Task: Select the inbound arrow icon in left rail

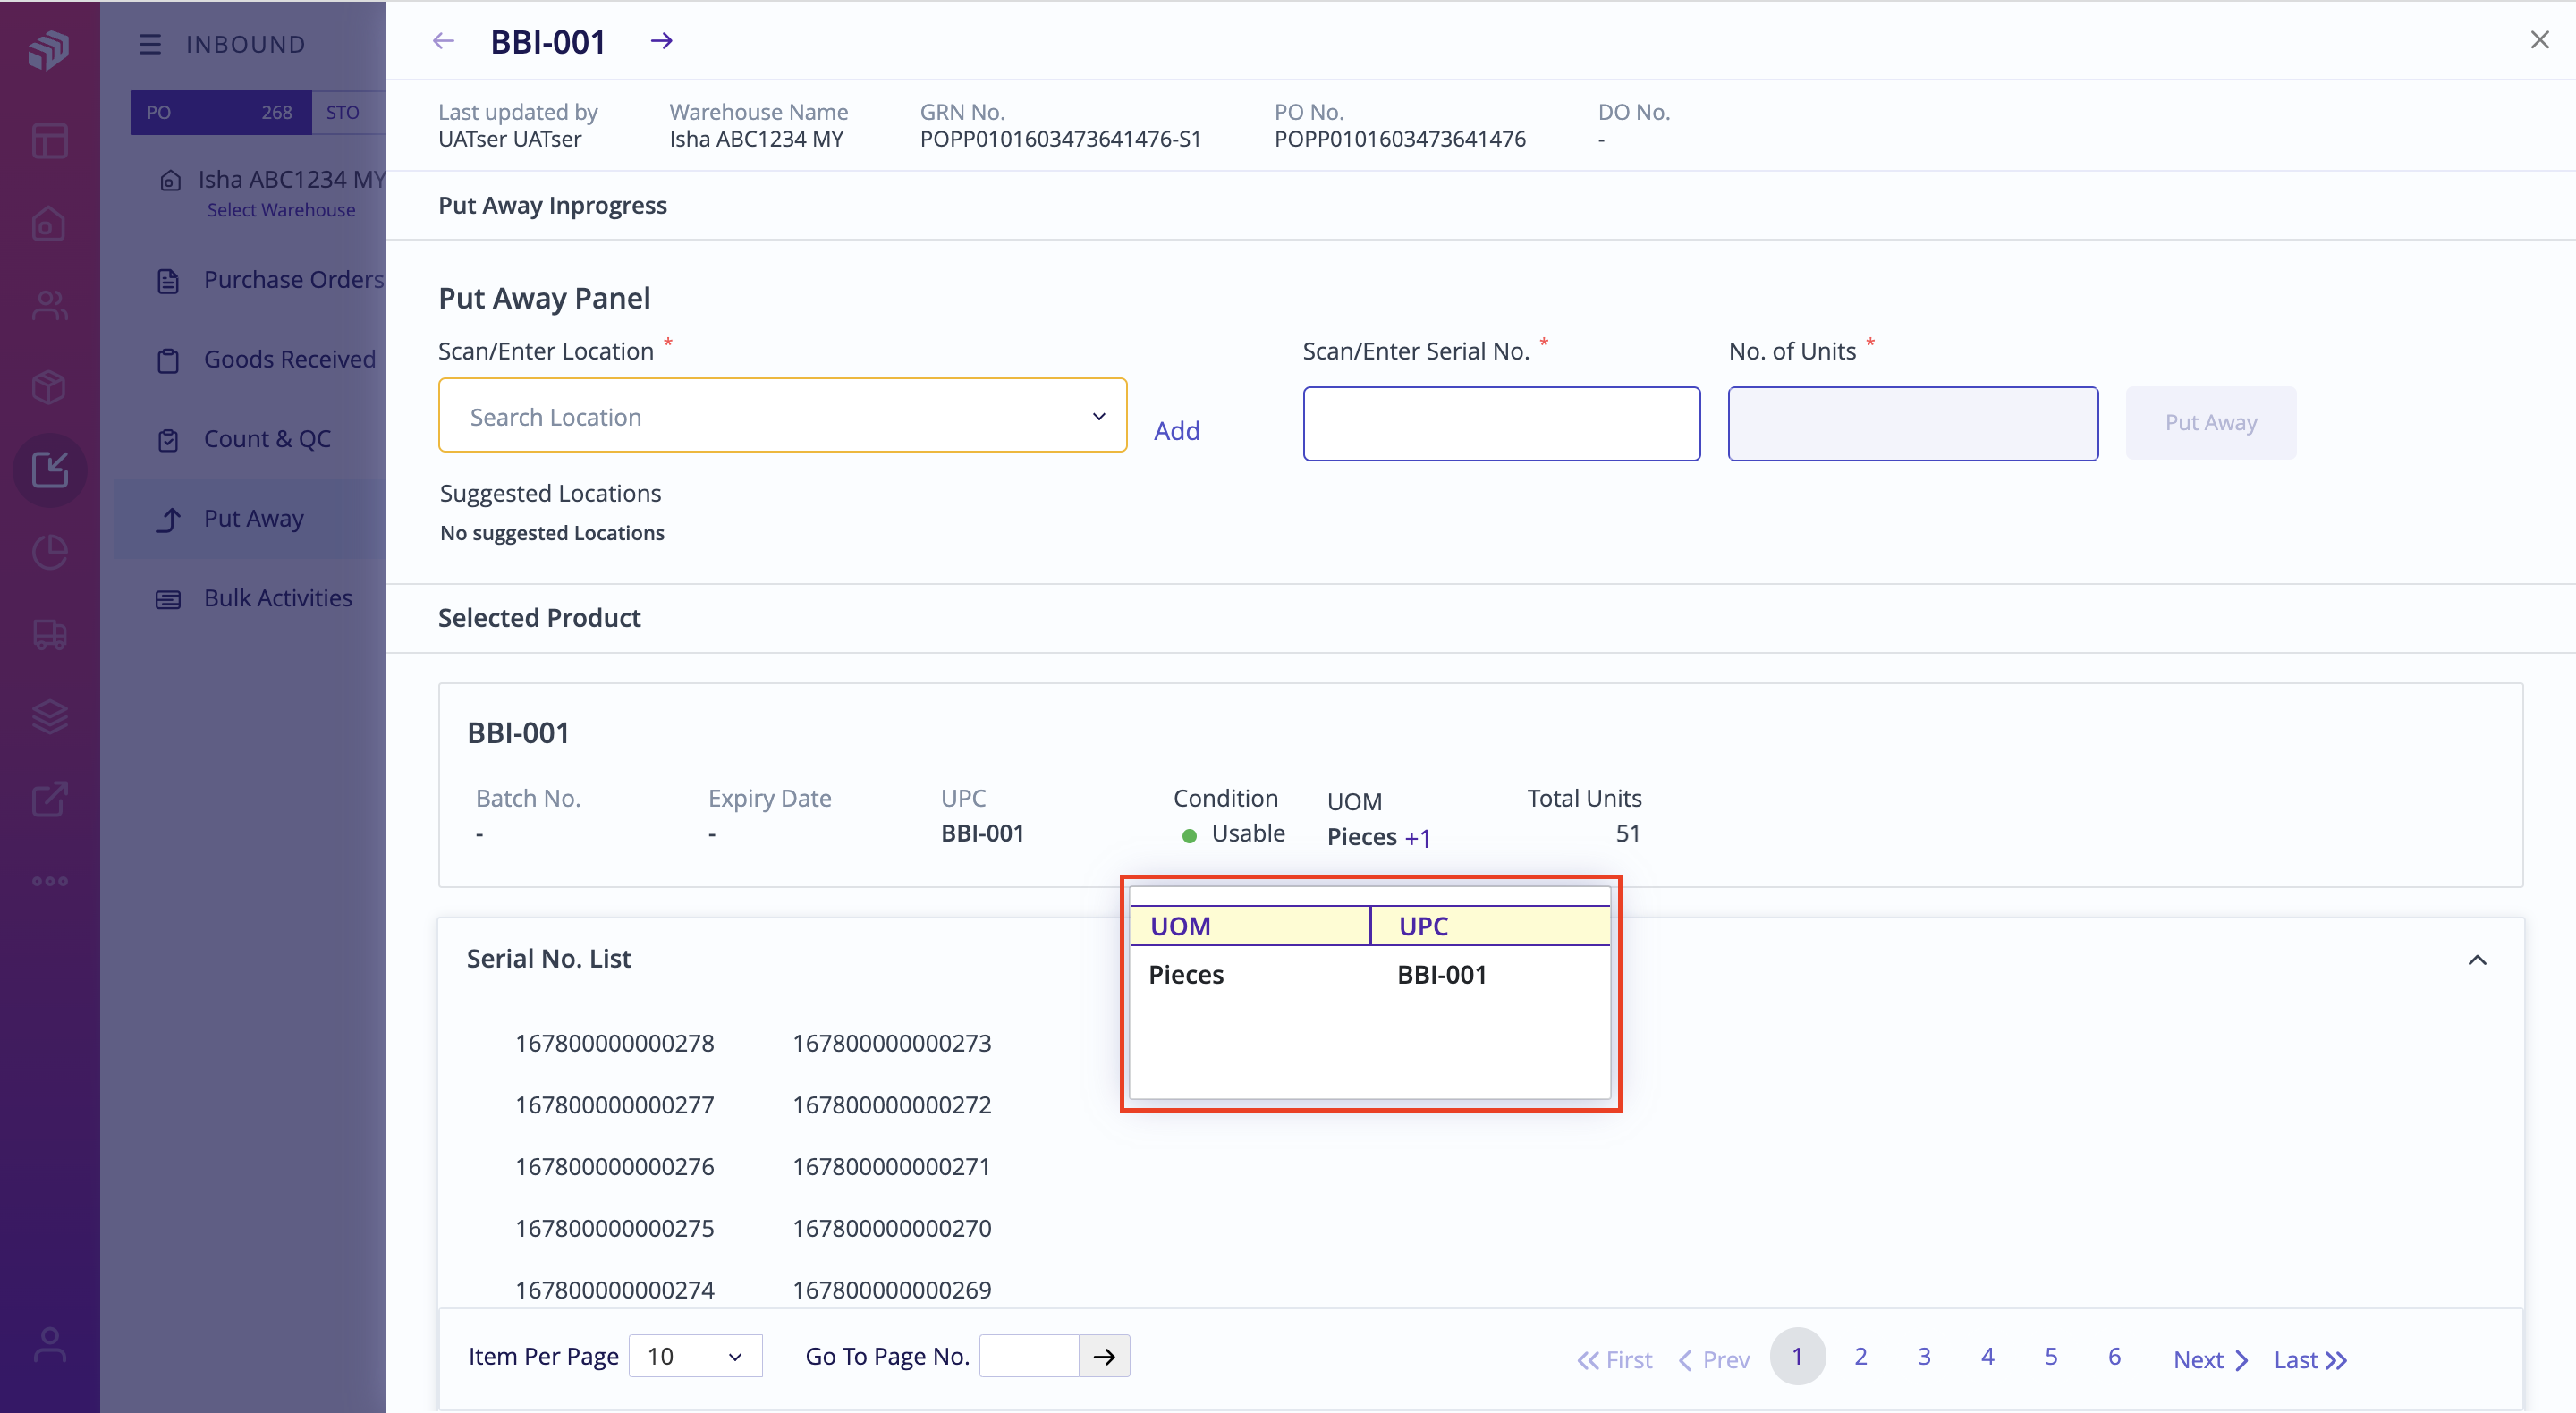Action: (49, 469)
